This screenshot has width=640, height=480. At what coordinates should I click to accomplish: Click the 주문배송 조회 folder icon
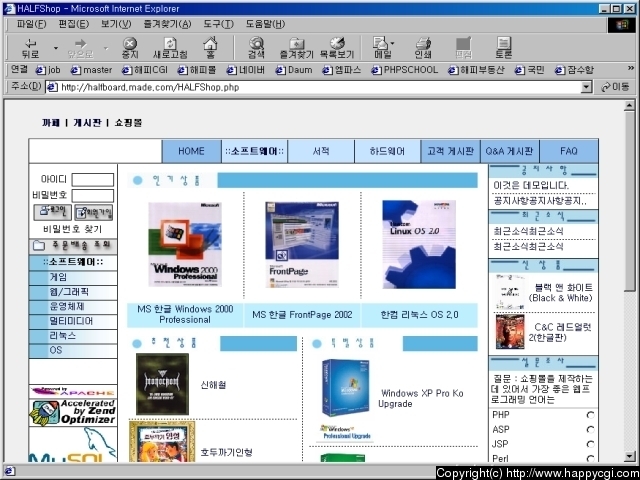39,245
